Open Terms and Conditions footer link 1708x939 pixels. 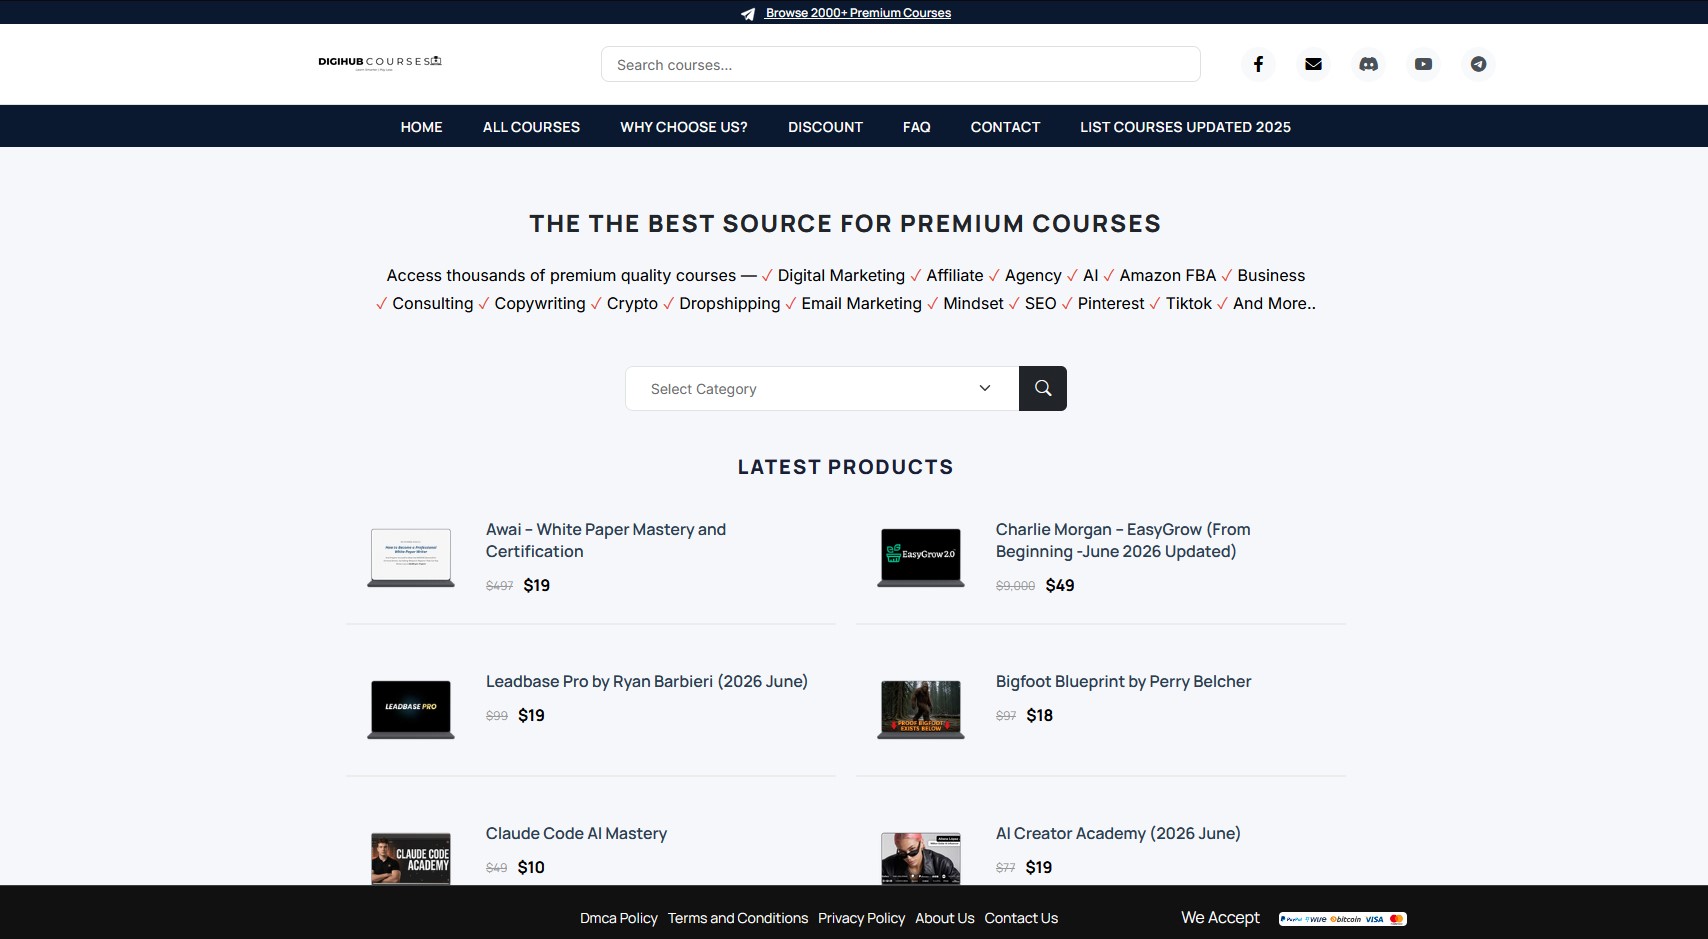point(738,918)
